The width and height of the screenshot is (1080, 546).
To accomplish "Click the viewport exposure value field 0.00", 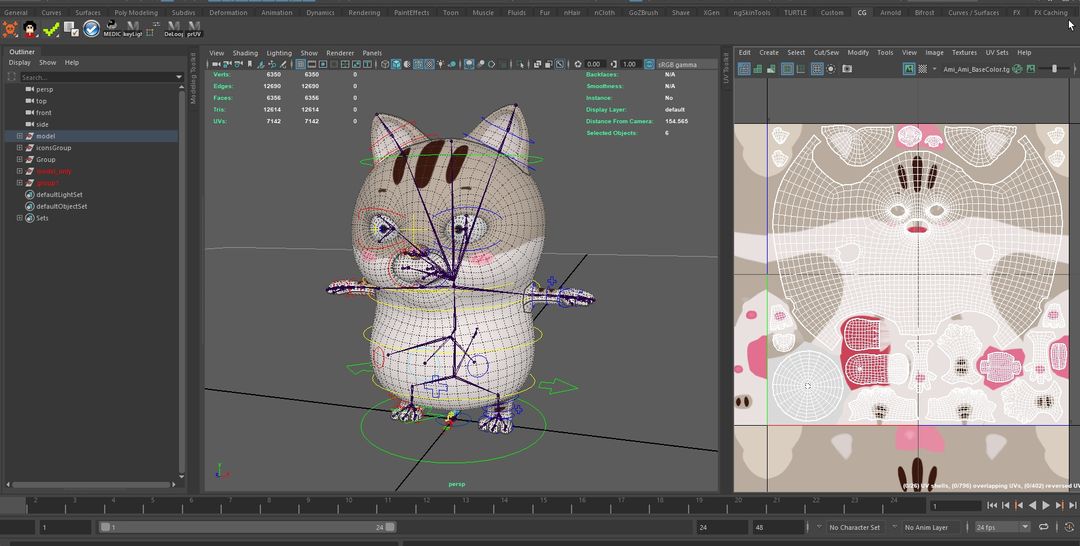I will [594, 64].
